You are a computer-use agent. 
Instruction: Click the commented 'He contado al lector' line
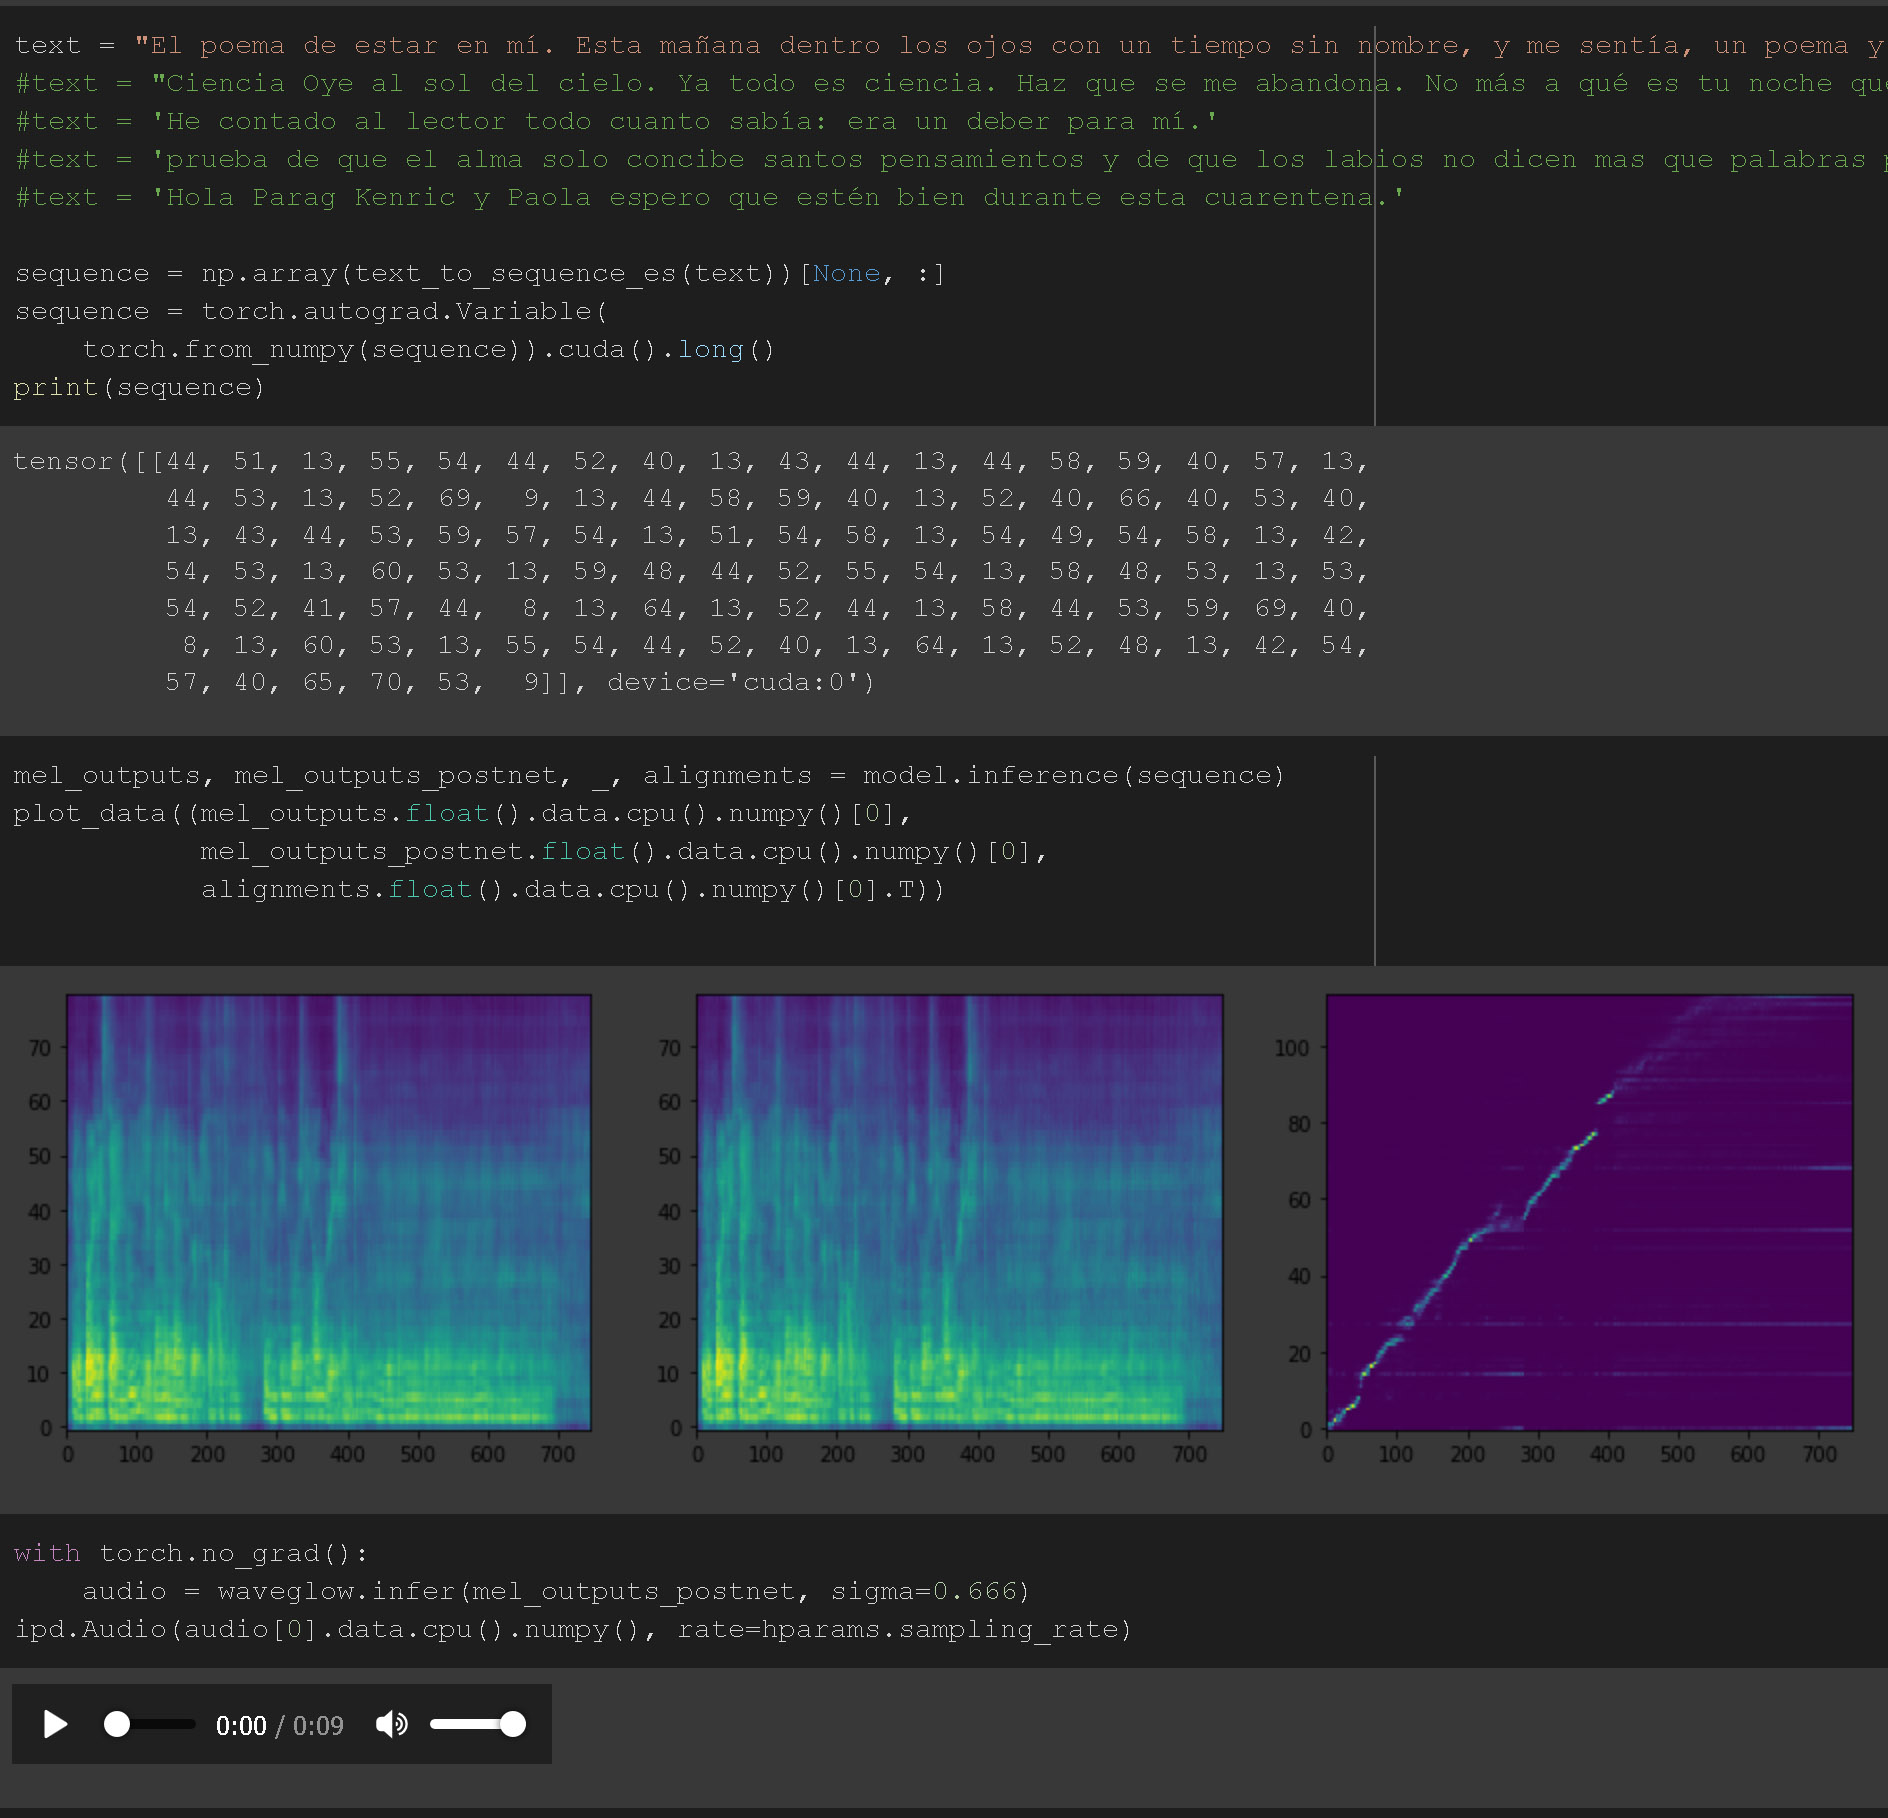click(x=616, y=122)
